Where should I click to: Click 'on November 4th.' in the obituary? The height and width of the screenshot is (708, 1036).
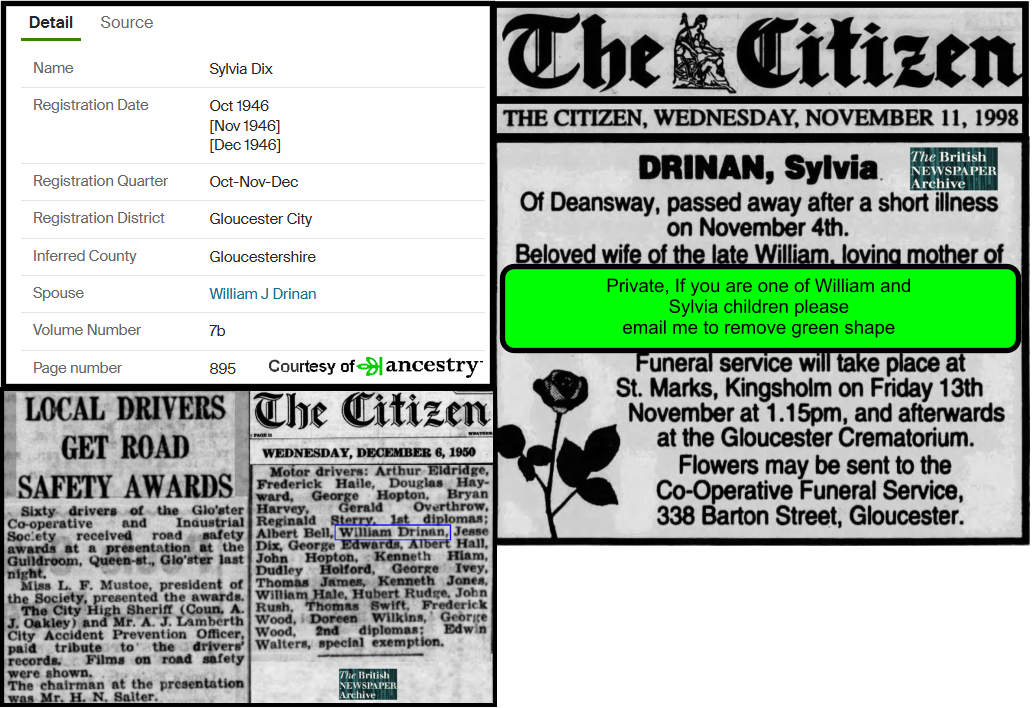coord(757,229)
